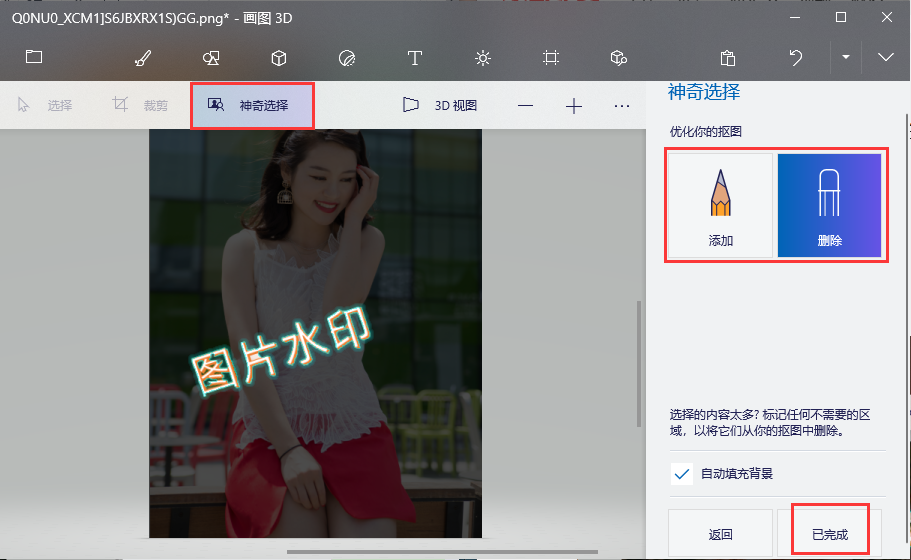
Task: Undo the last action
Action: (x=796, y=58)
